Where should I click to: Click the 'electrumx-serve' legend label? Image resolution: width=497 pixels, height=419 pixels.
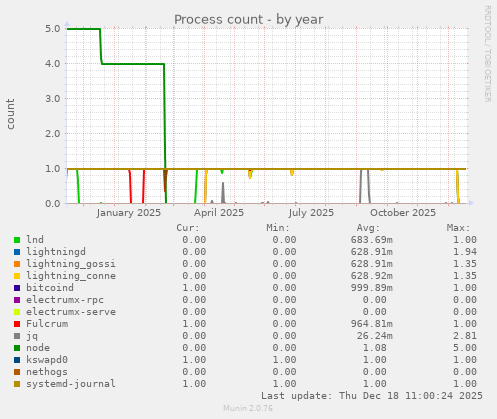click(71, 312)
